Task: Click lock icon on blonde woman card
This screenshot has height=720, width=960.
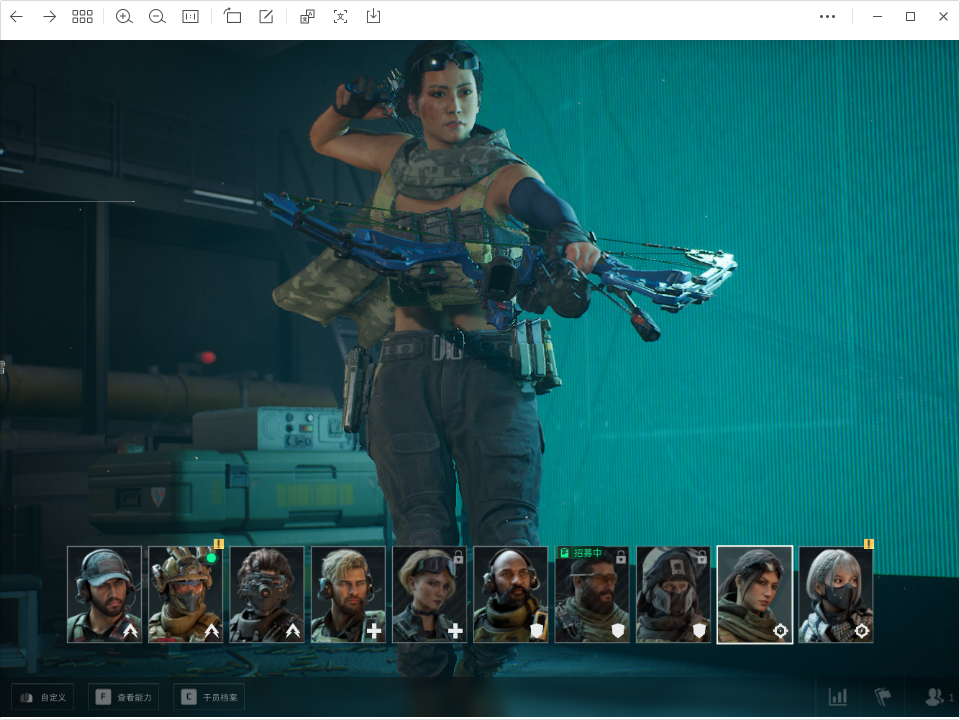Action: [x=458, y=557]
